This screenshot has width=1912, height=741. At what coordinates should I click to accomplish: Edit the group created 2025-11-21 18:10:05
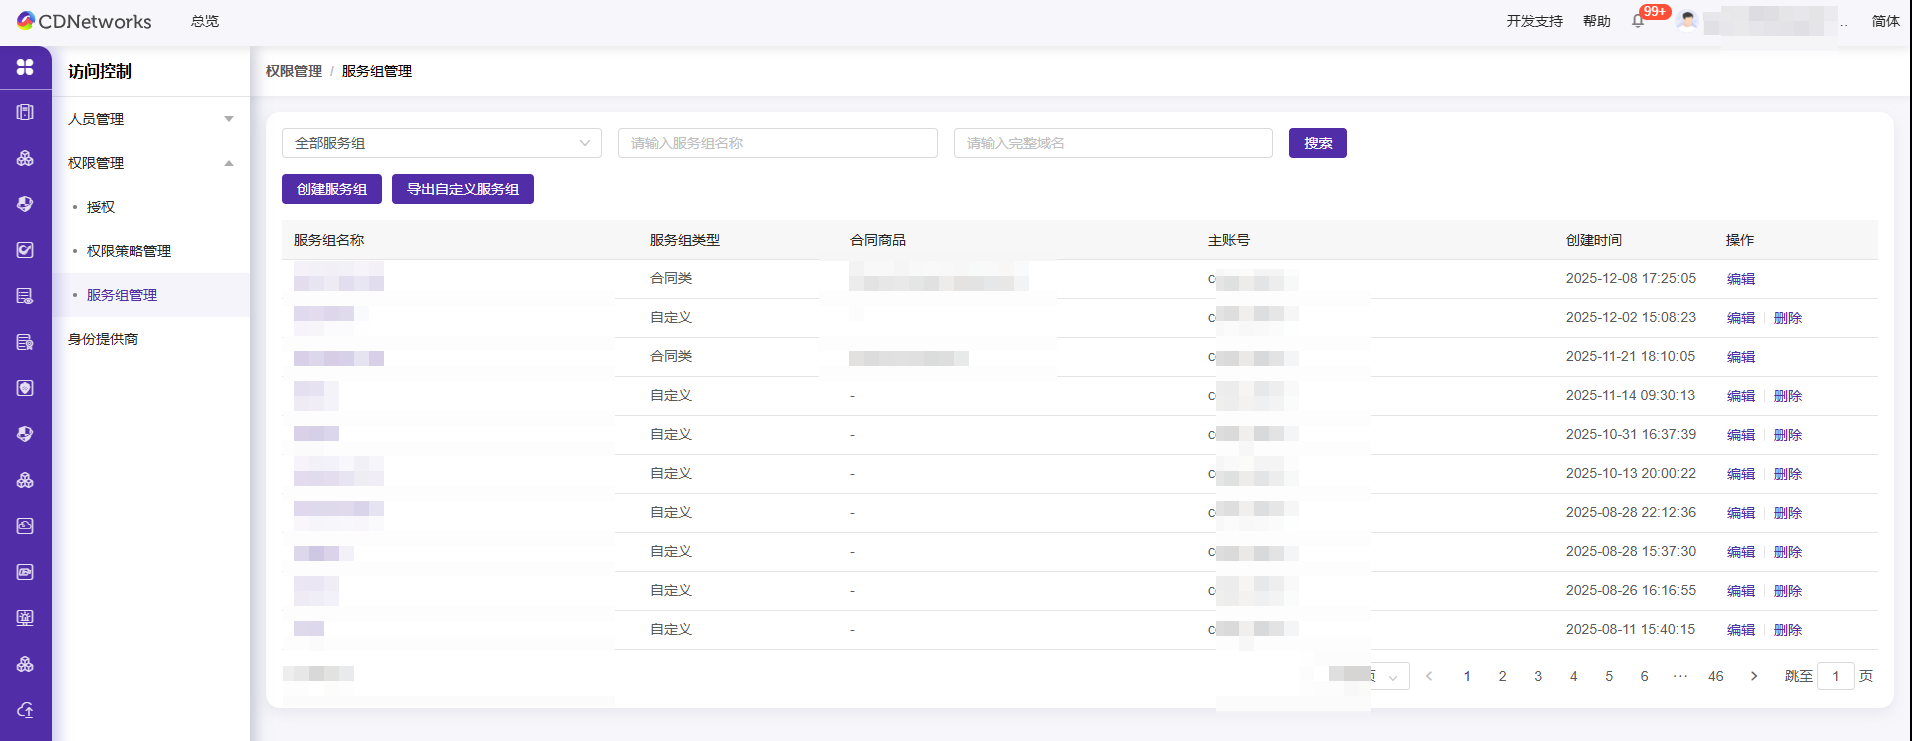click(x=1741, y=357)
